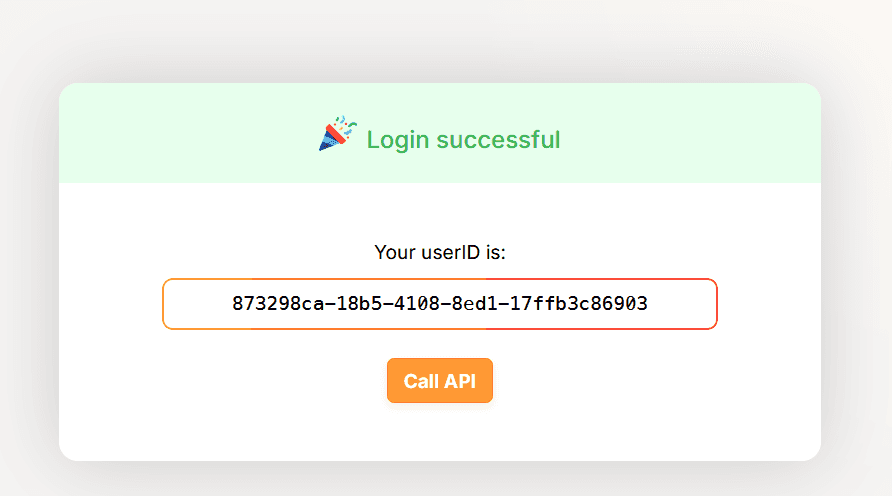Select the userID value box
The image size is (892, 496).
pyautogui.click(x=440, y=304)
